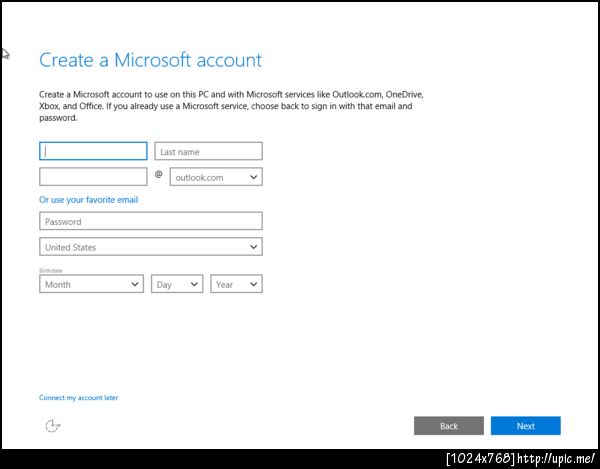Open the Ease of Access icon
600x469 pixels.
[53, 426]
